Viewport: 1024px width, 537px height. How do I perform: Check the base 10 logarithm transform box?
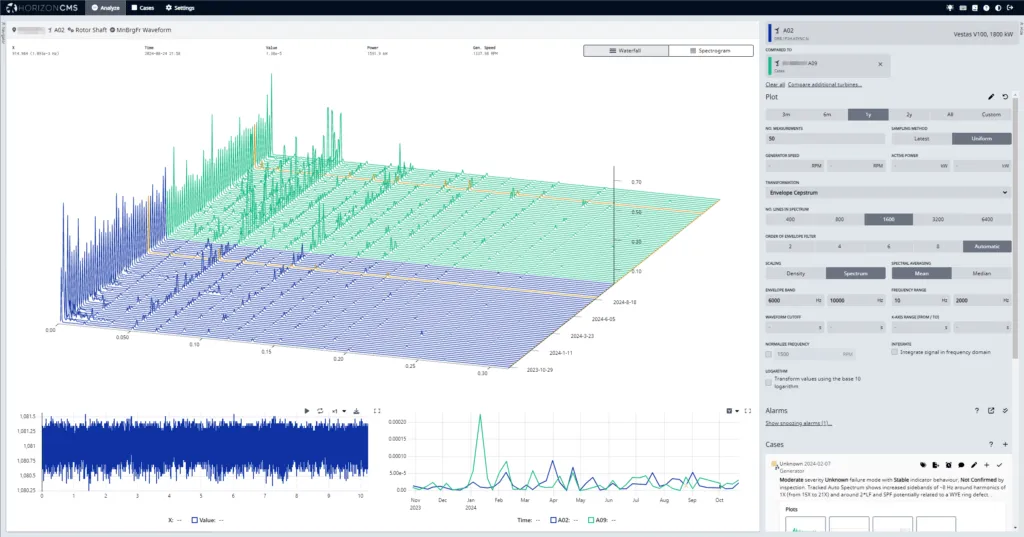click(x=769, y=382)
